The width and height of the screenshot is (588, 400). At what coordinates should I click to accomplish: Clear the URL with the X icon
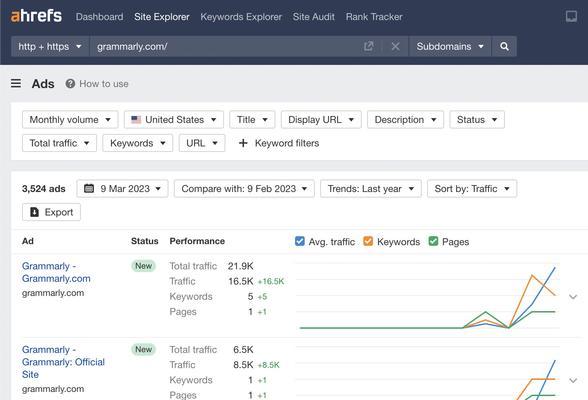click(395, 46)
